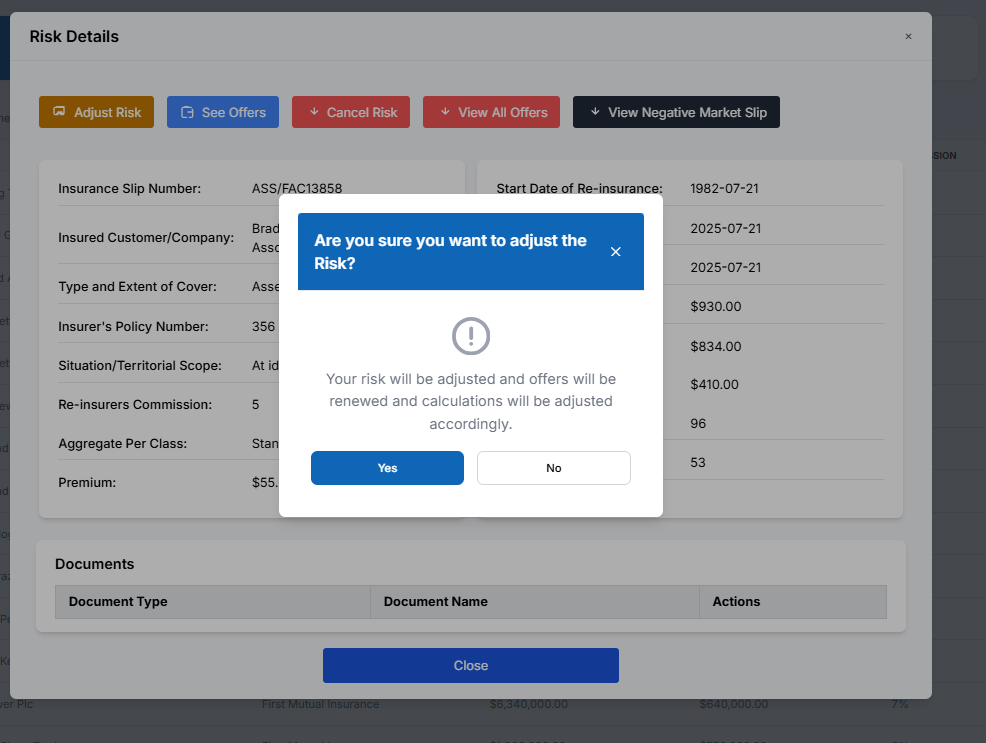
Task: Click the icon on Adjust Risk button
Action: 59,112
